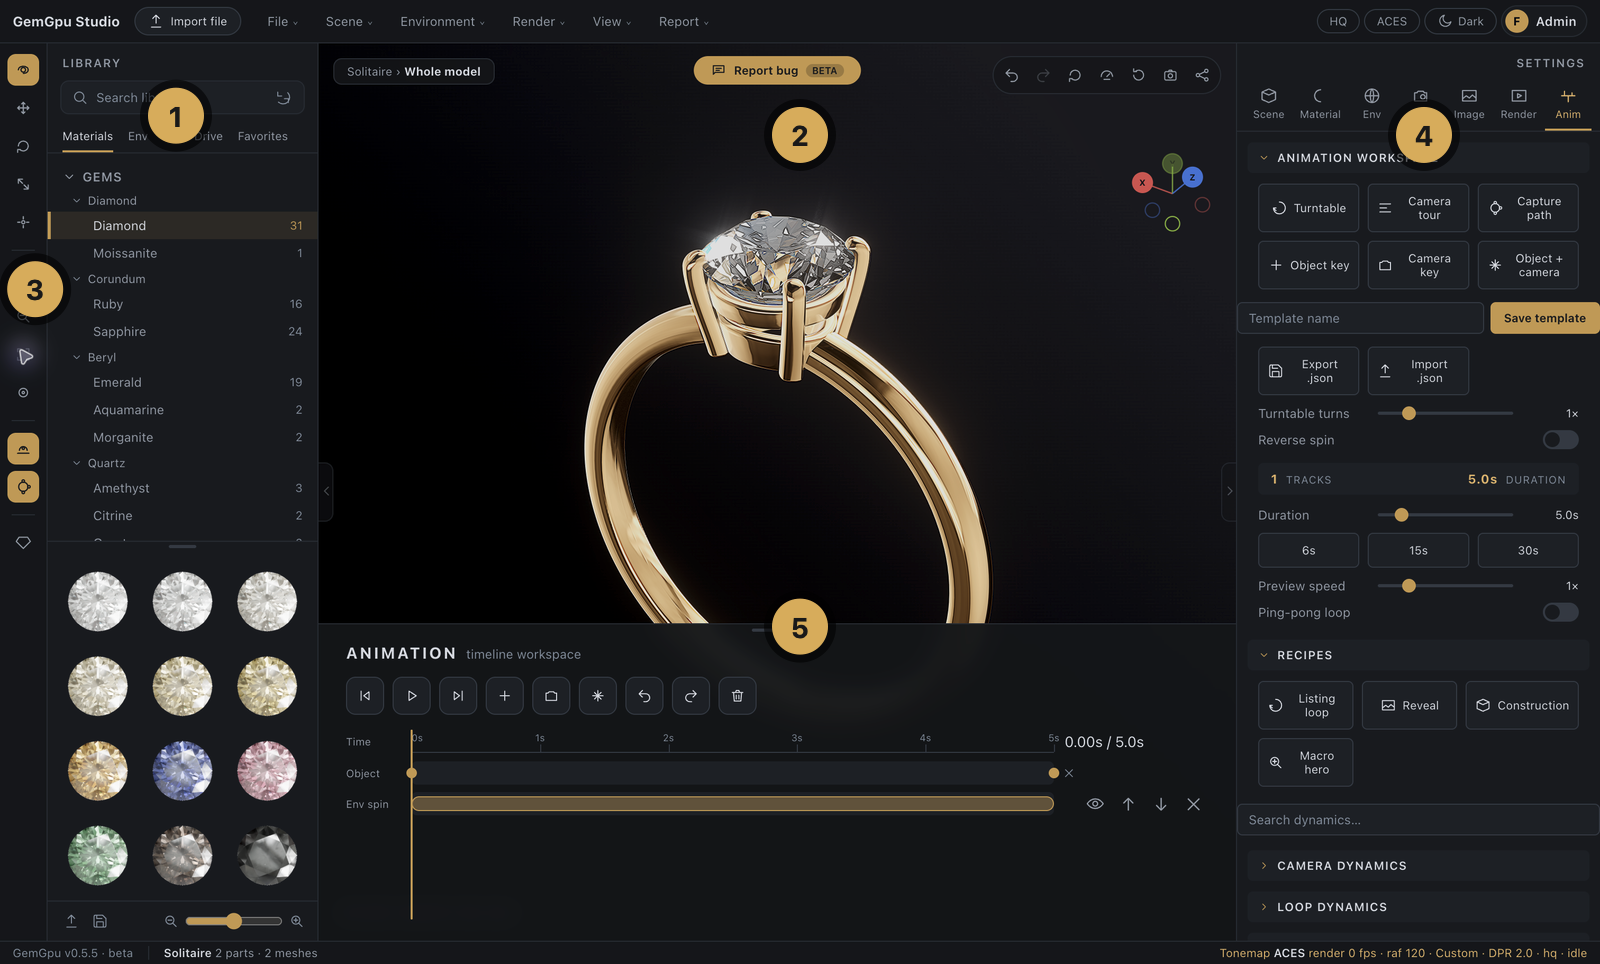Collapse the left library panel
Screen dimensions: 1600x964
point(326,491)
